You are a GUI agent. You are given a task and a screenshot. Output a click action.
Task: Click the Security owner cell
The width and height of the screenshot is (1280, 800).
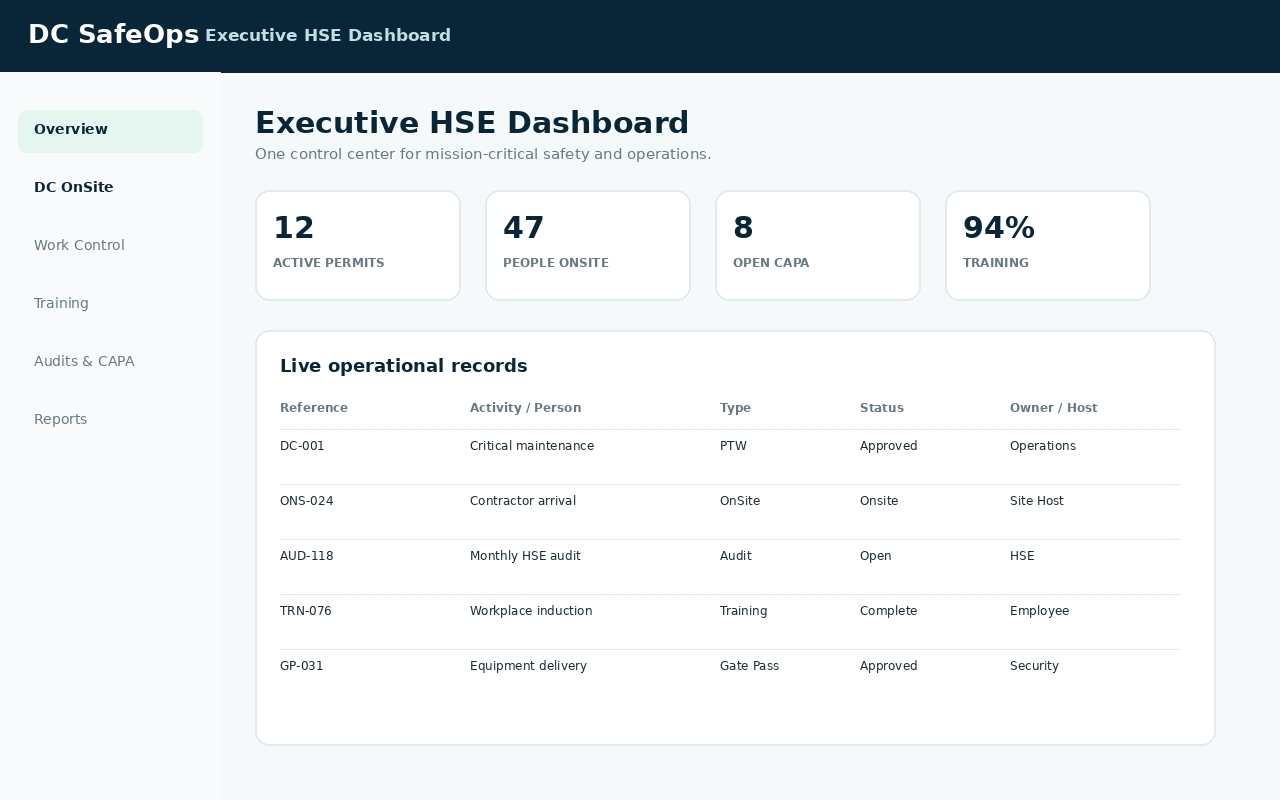pyautogui.click(x=1034, y=666)
